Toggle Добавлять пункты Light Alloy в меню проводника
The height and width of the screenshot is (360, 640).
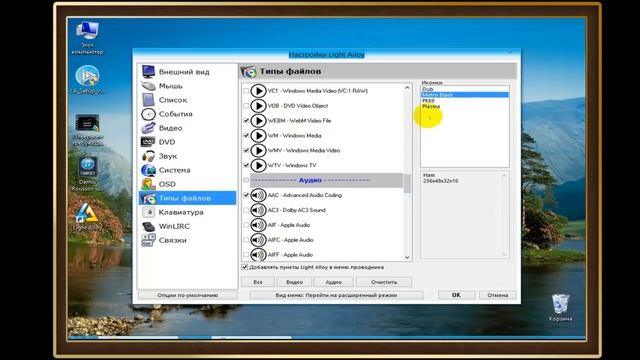244,267
